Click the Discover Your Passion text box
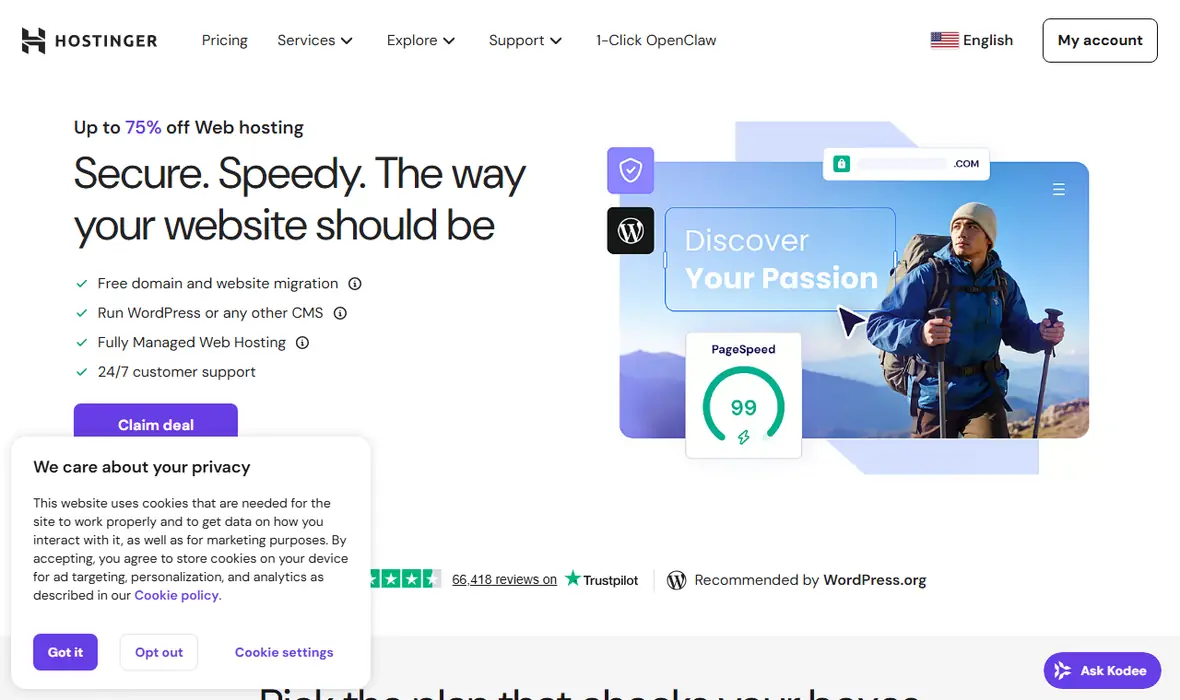The height and width of the screenshot is (700, 1180). click(780, 259)
